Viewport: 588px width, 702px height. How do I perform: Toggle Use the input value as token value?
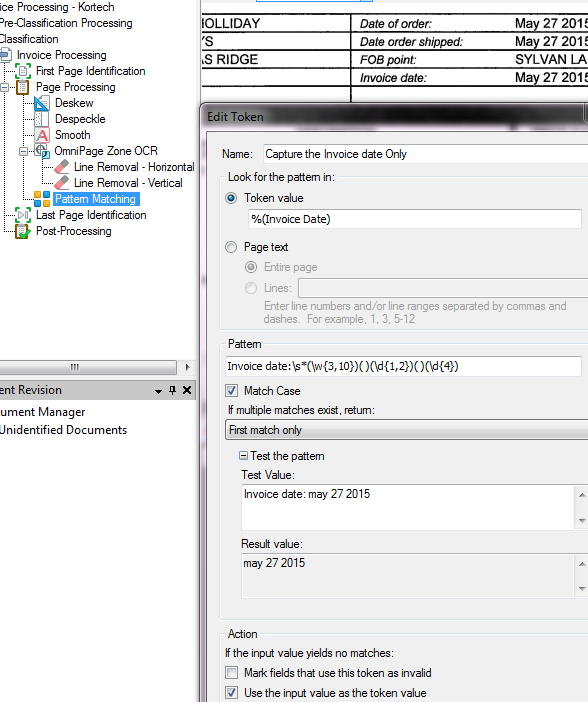[x=232, y=693]
